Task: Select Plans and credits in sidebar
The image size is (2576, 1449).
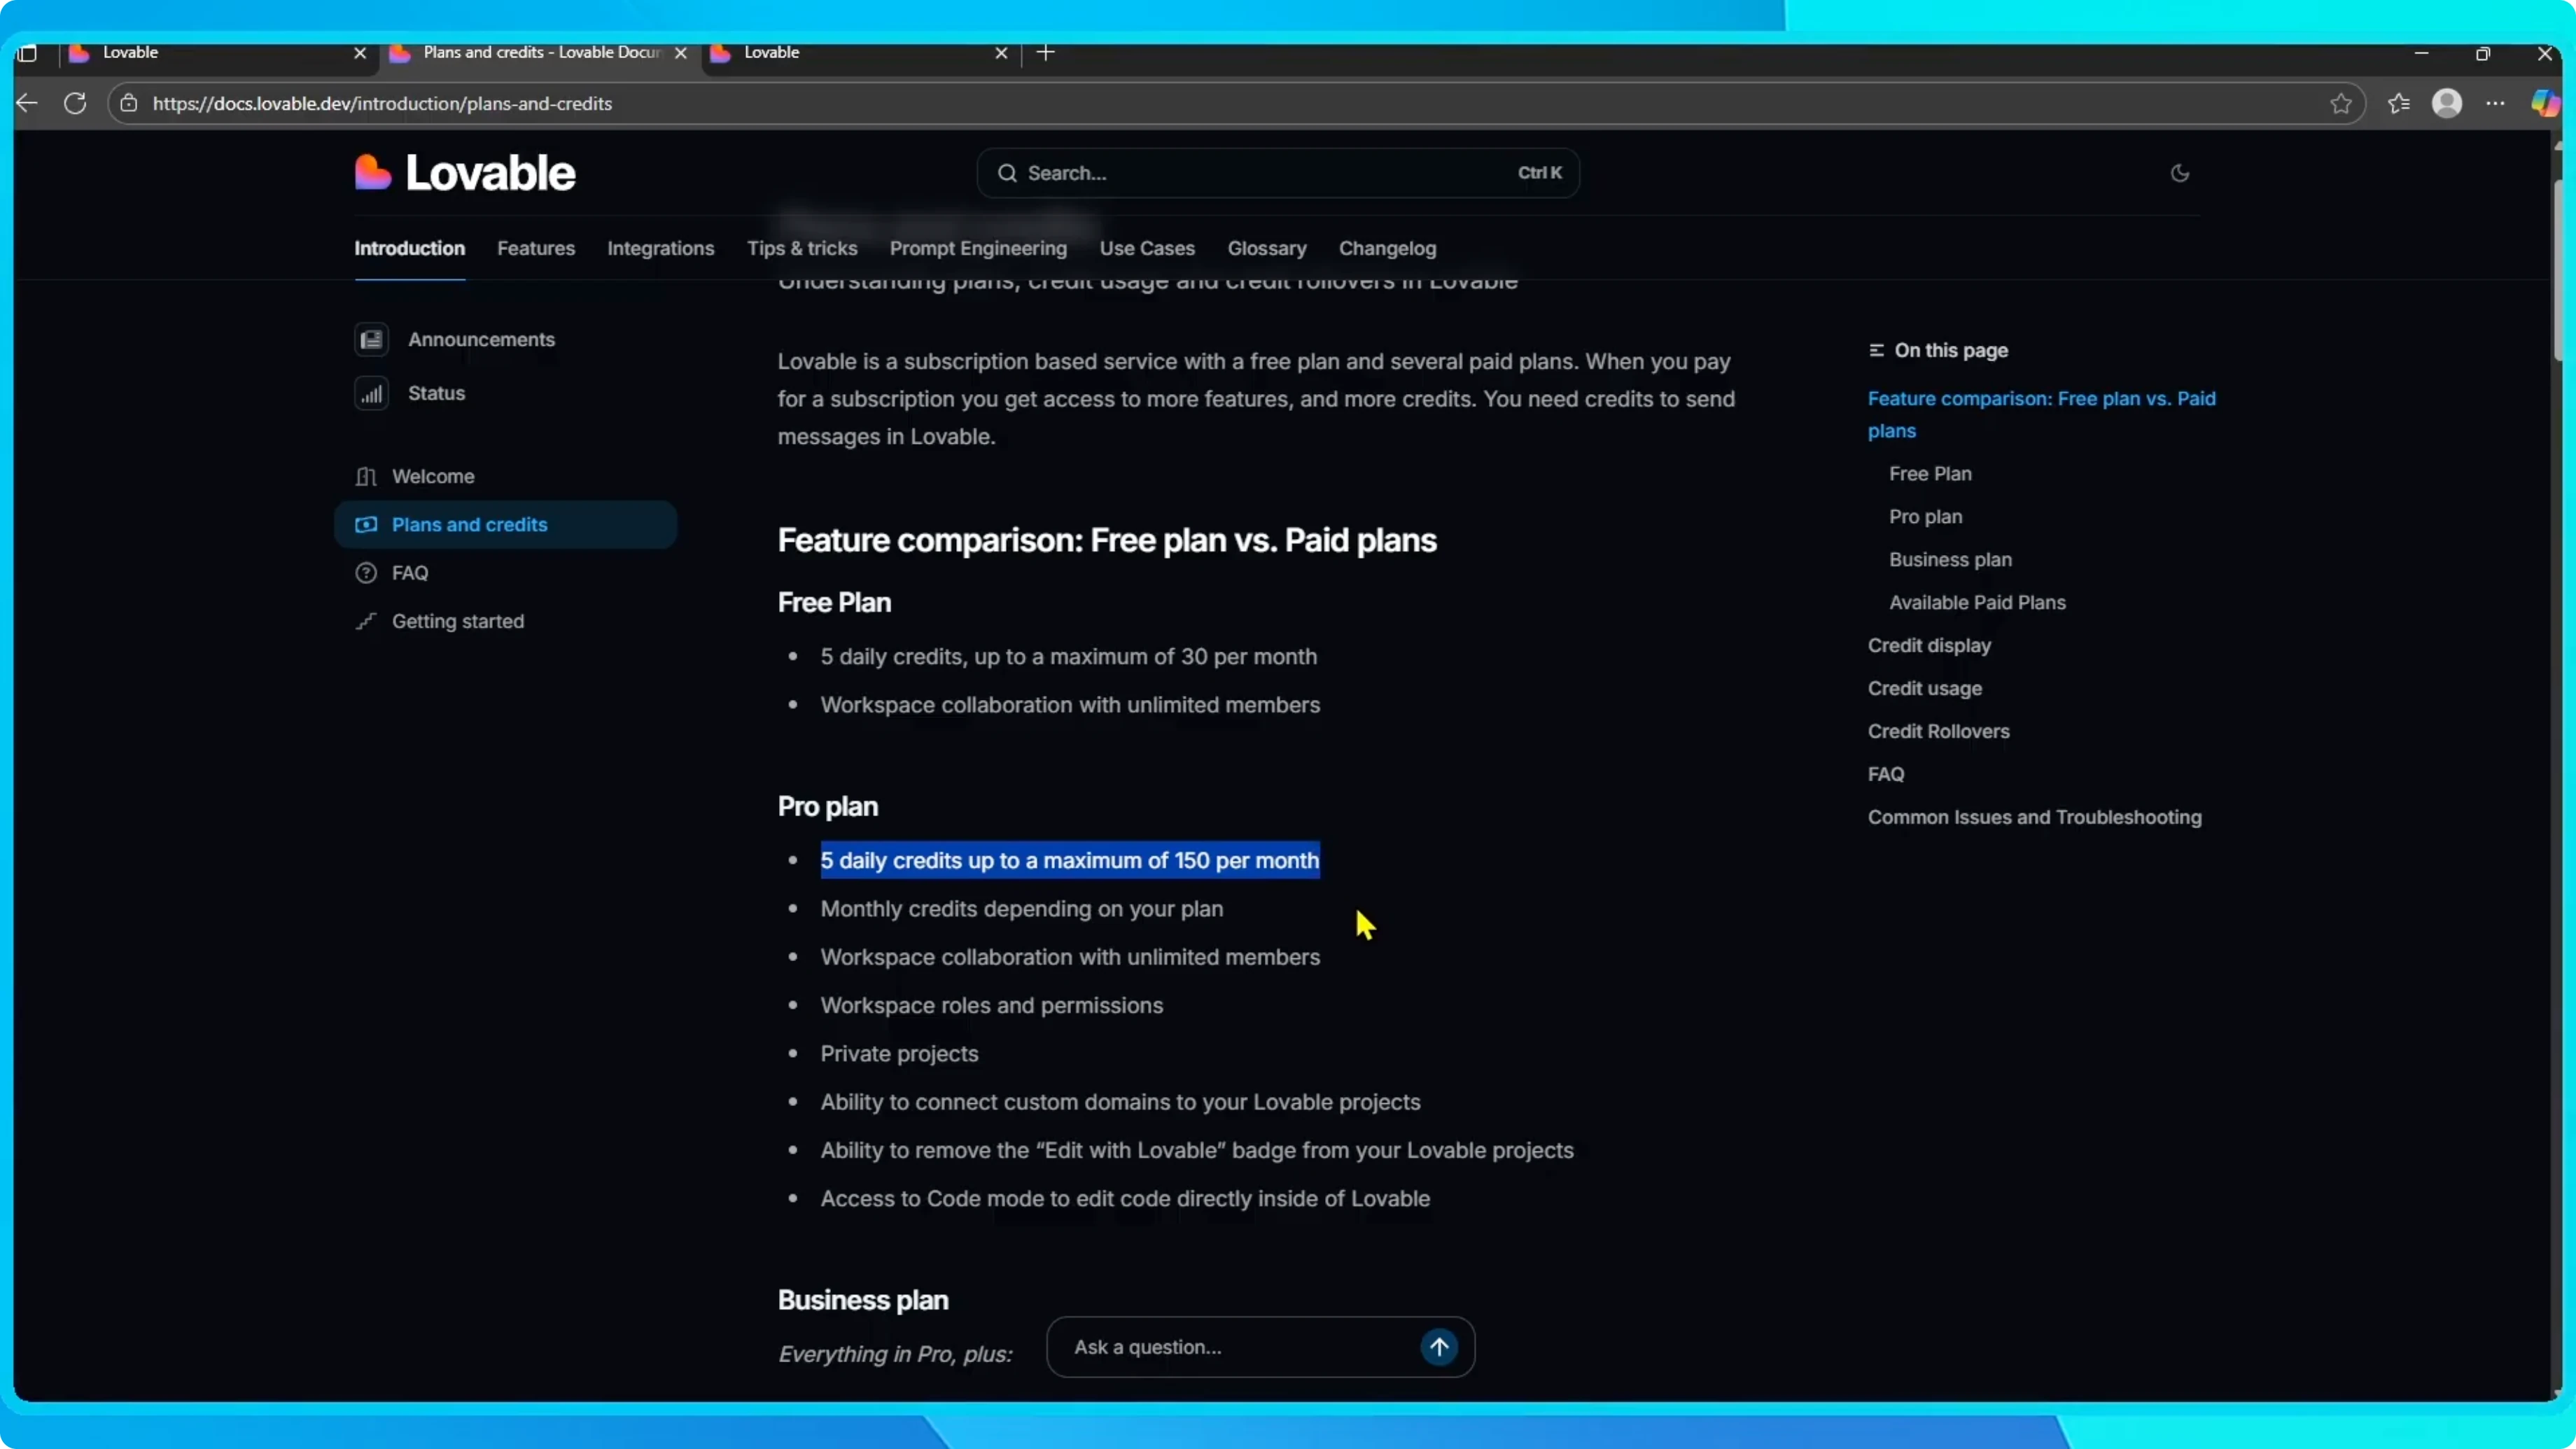Action: click(505, 524)
